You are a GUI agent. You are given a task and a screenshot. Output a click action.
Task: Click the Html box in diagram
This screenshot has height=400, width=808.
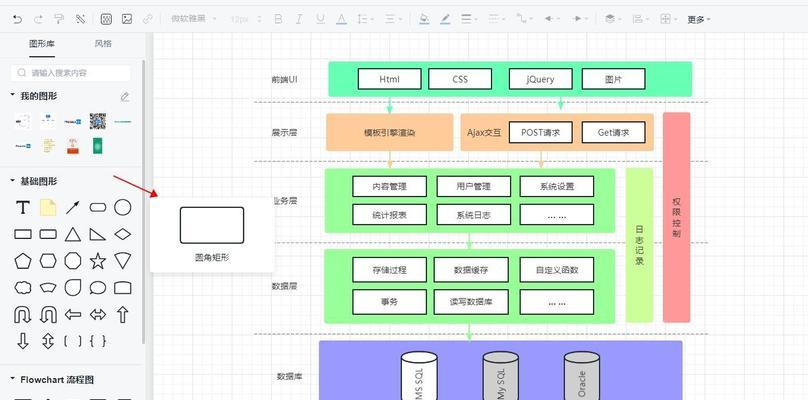click(x=390, y=79)
